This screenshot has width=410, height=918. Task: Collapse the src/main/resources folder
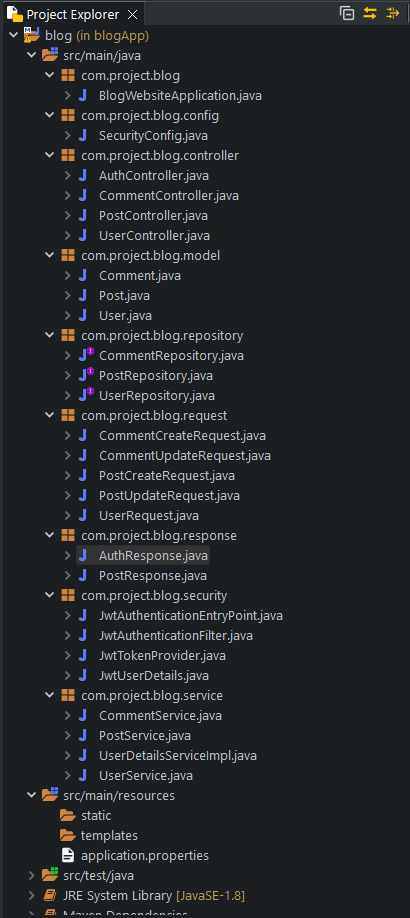[31, 796]
